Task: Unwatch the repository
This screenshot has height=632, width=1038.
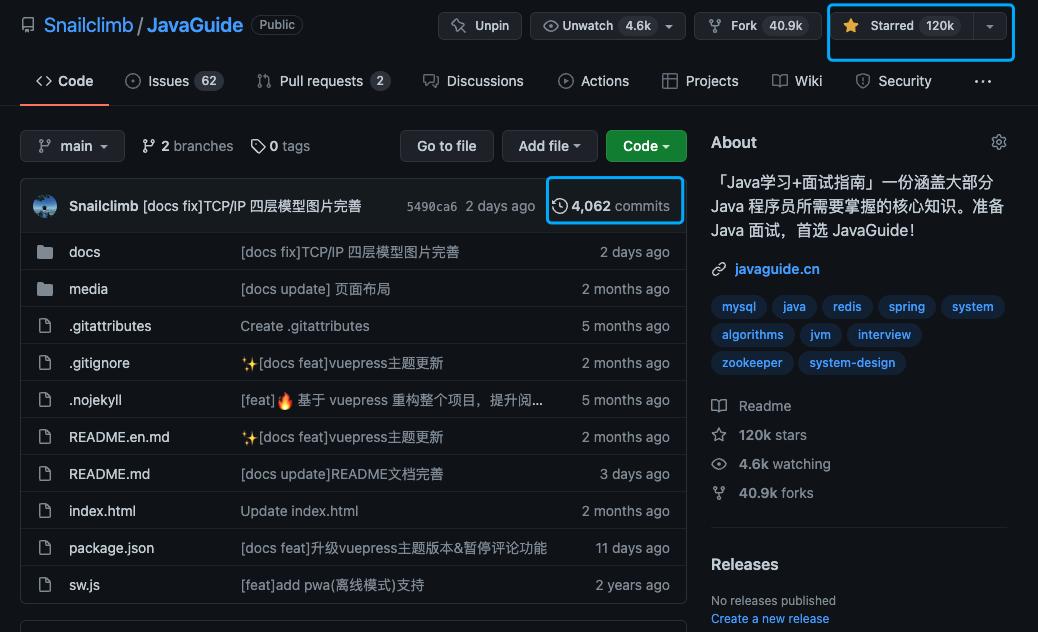Action: point(598,25)
